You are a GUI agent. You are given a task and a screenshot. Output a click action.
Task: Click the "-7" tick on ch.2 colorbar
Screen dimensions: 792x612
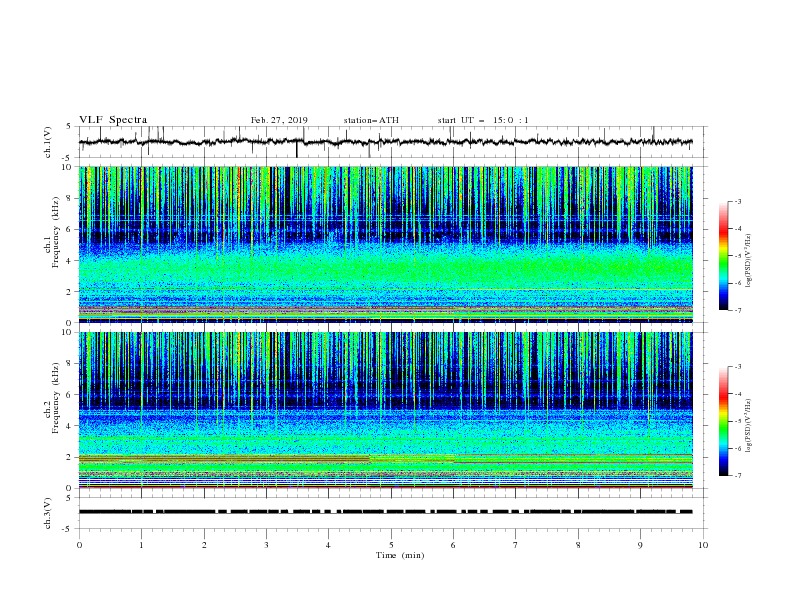coord(738,476)
